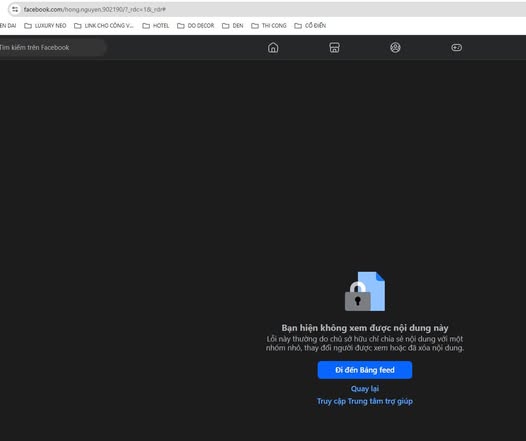Image resolution: width=526 pixels, height=441 pixels.
Task: Click the Đi đến Bảng feed button
Action: click(365, 370)
